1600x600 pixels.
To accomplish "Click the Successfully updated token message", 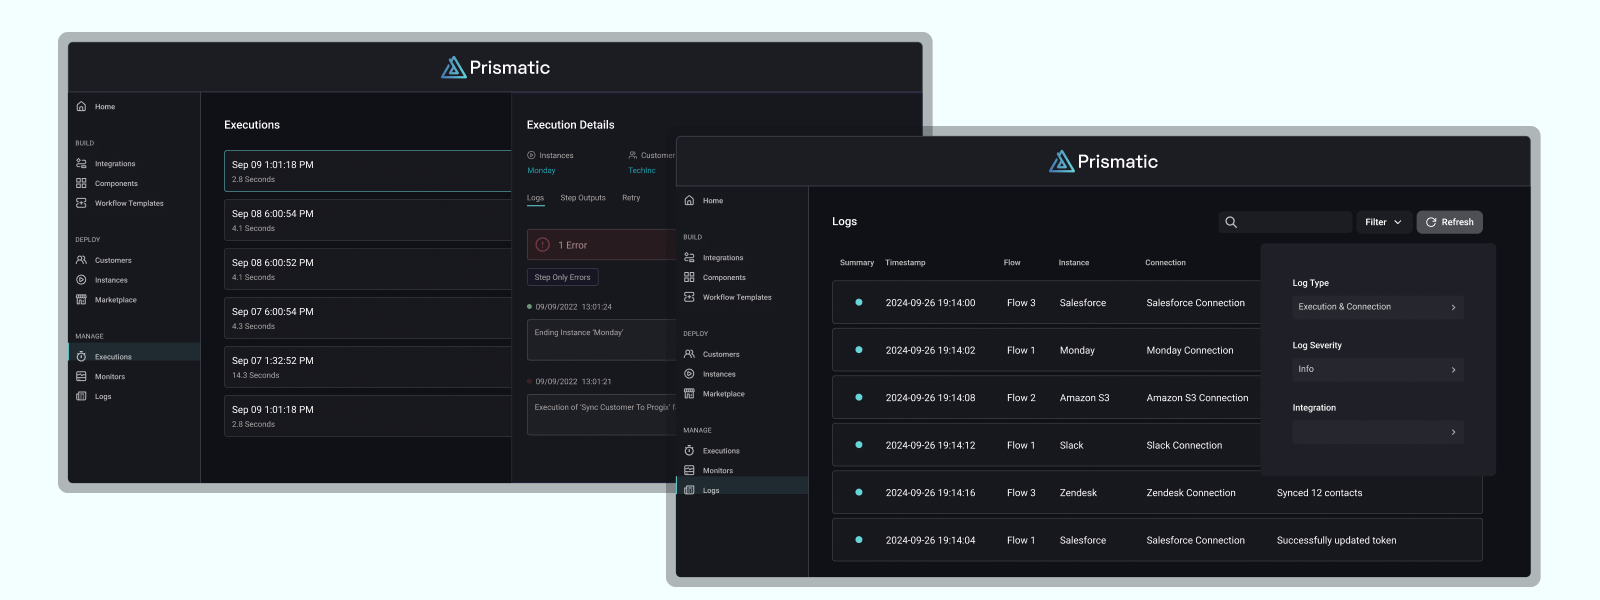I will pyautogui.click(x=1336, y=541).
